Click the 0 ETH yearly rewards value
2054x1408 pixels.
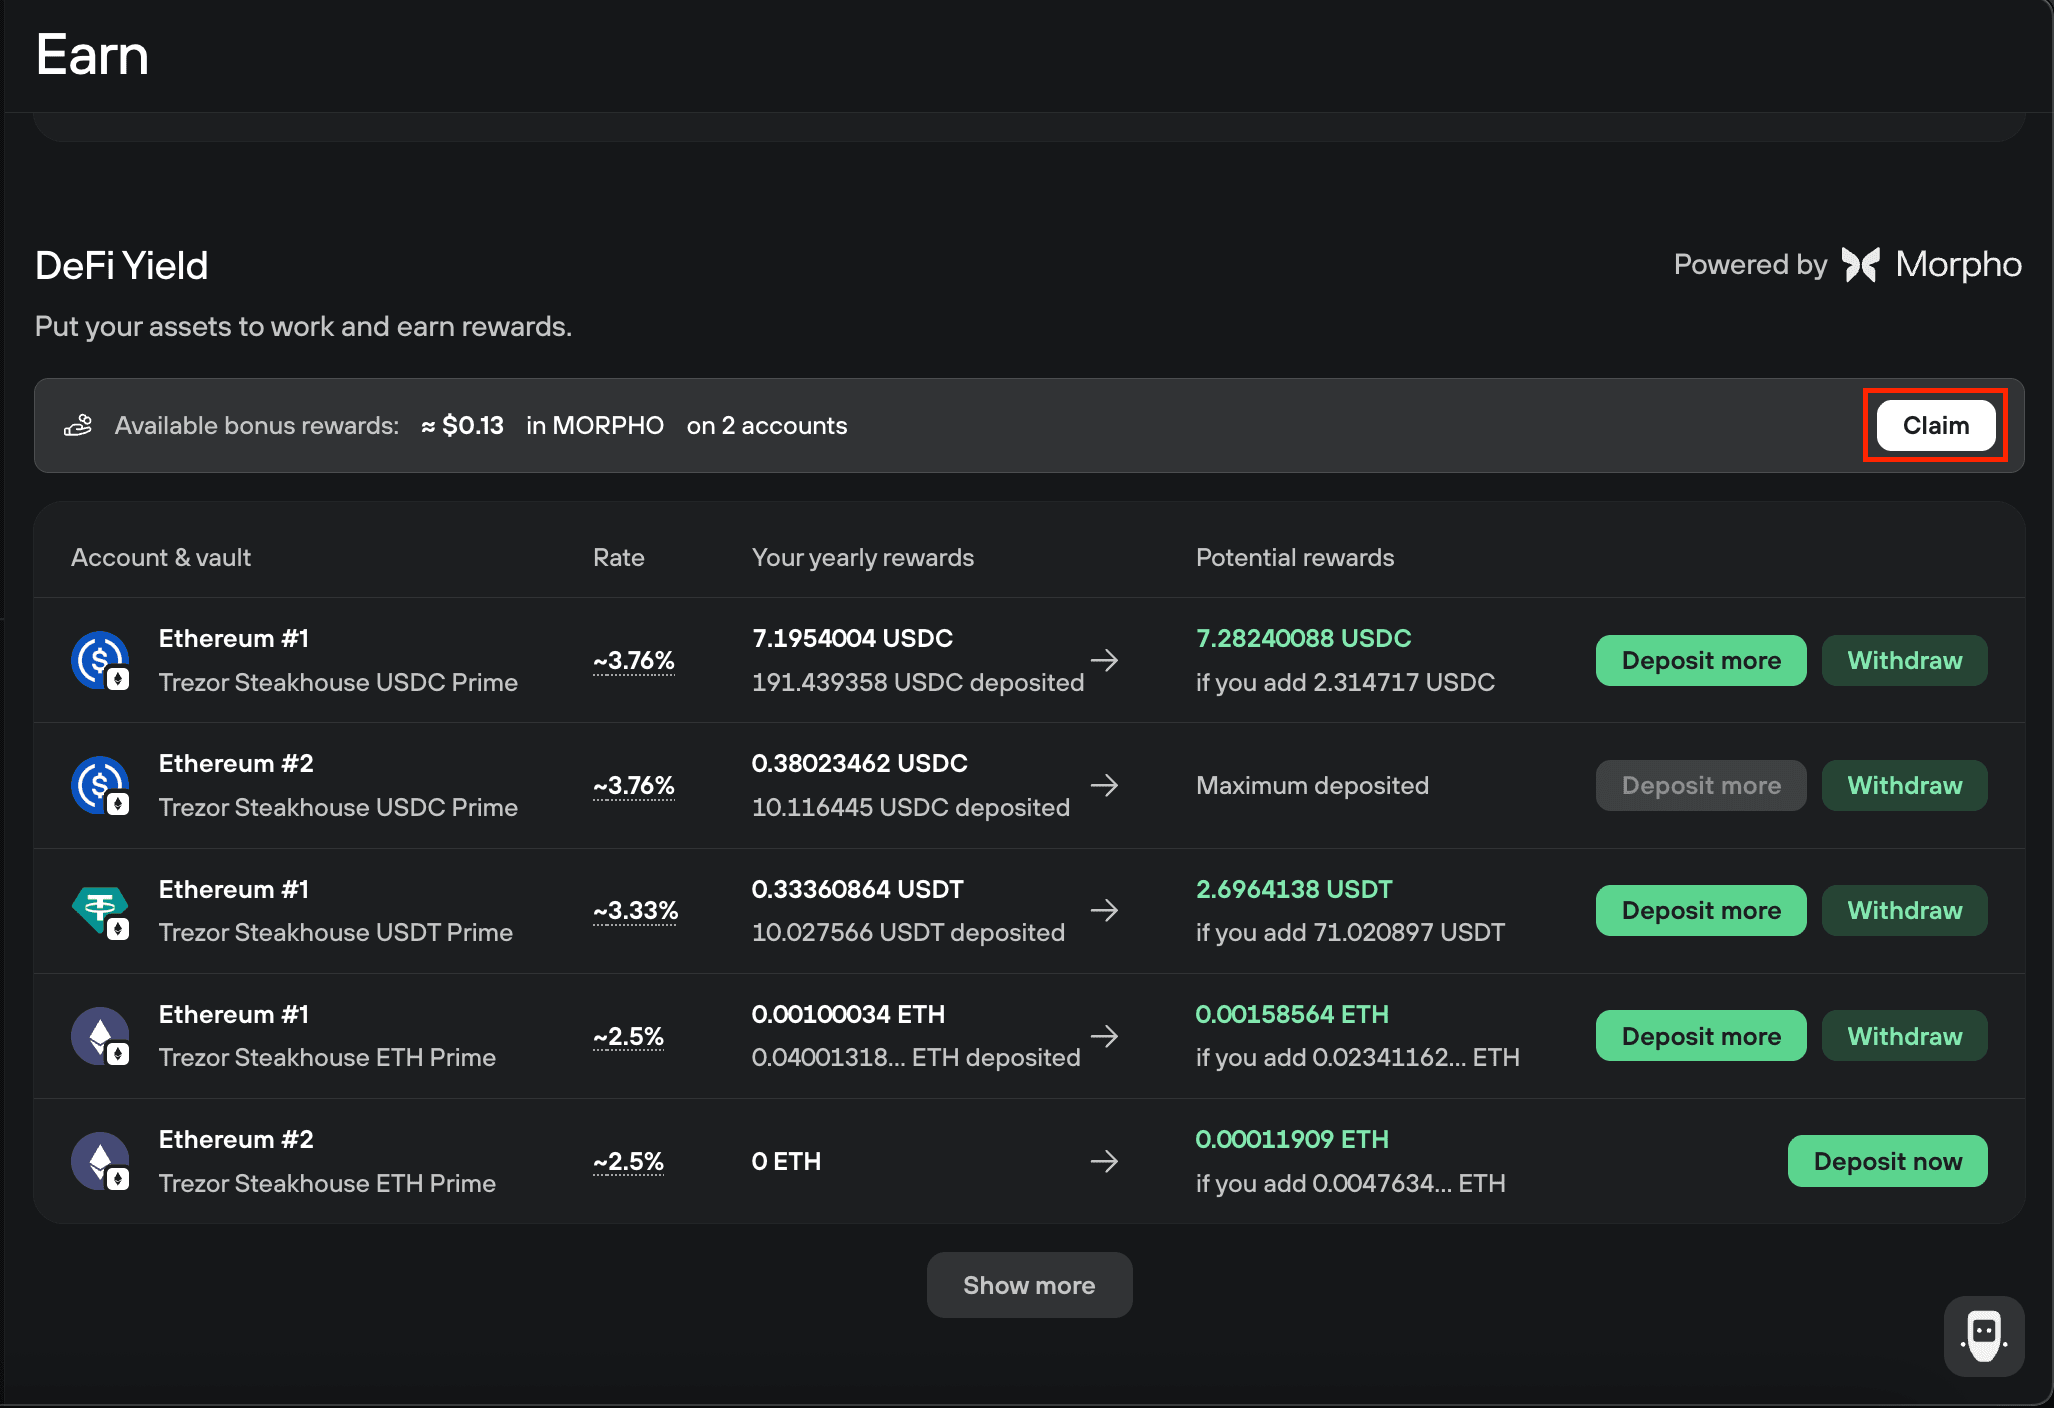(786, 1161)
